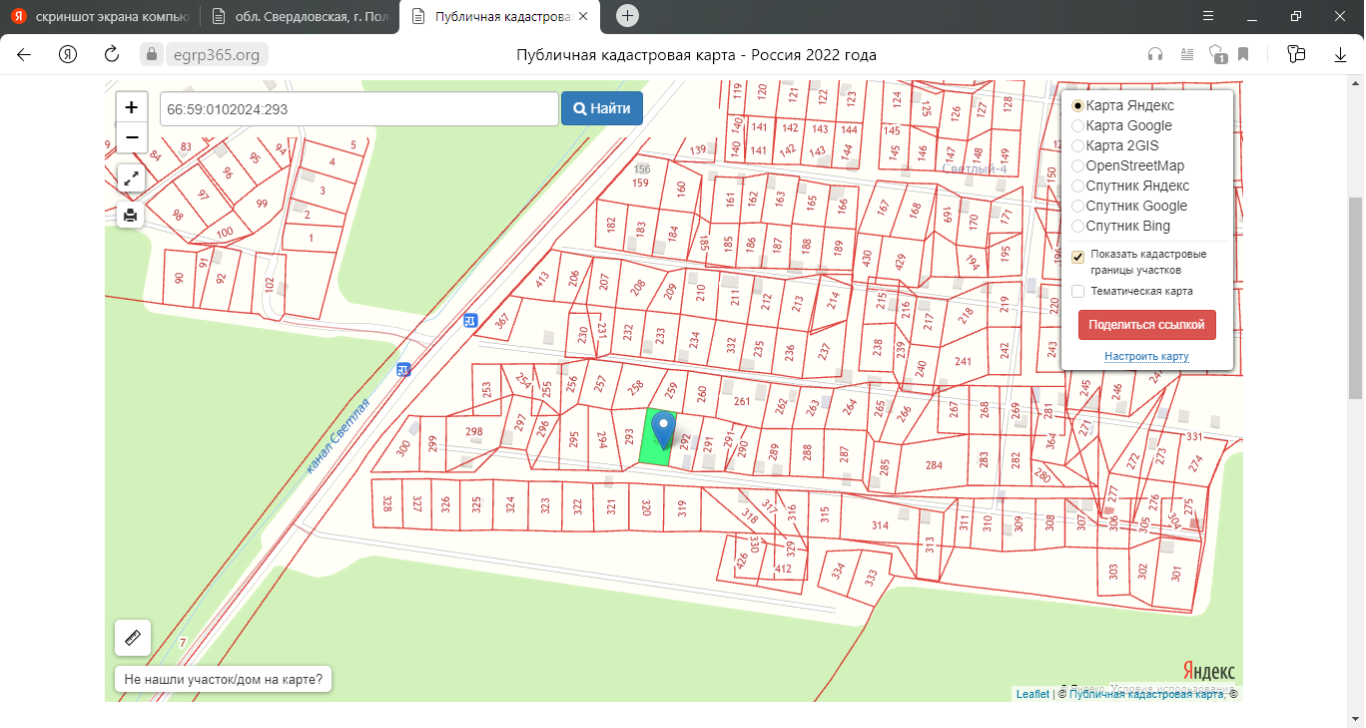Bookmark this page
Viewport: 1366px width, 728px height.
click(1243, 55)
